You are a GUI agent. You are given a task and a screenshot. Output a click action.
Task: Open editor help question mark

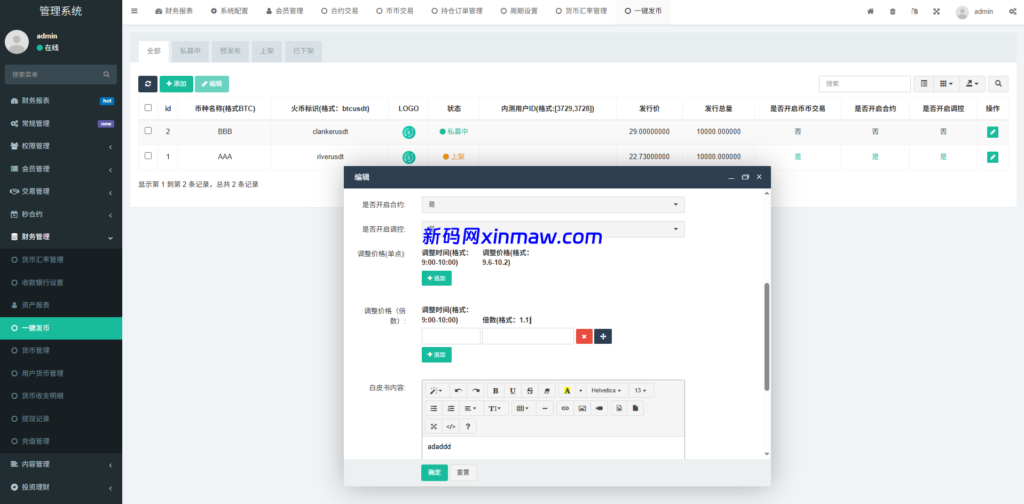[x=468, y=426]
